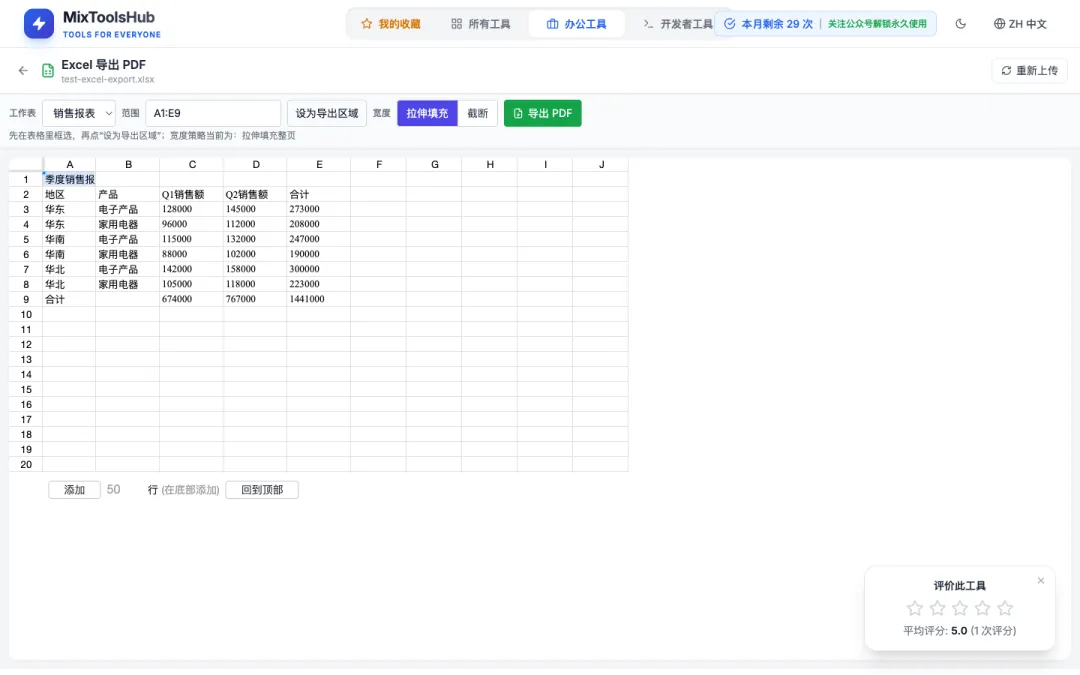1080x675 pixels.
Task: Click the back arrow icon
Action: pyautogui.click(x=23, y=70)
